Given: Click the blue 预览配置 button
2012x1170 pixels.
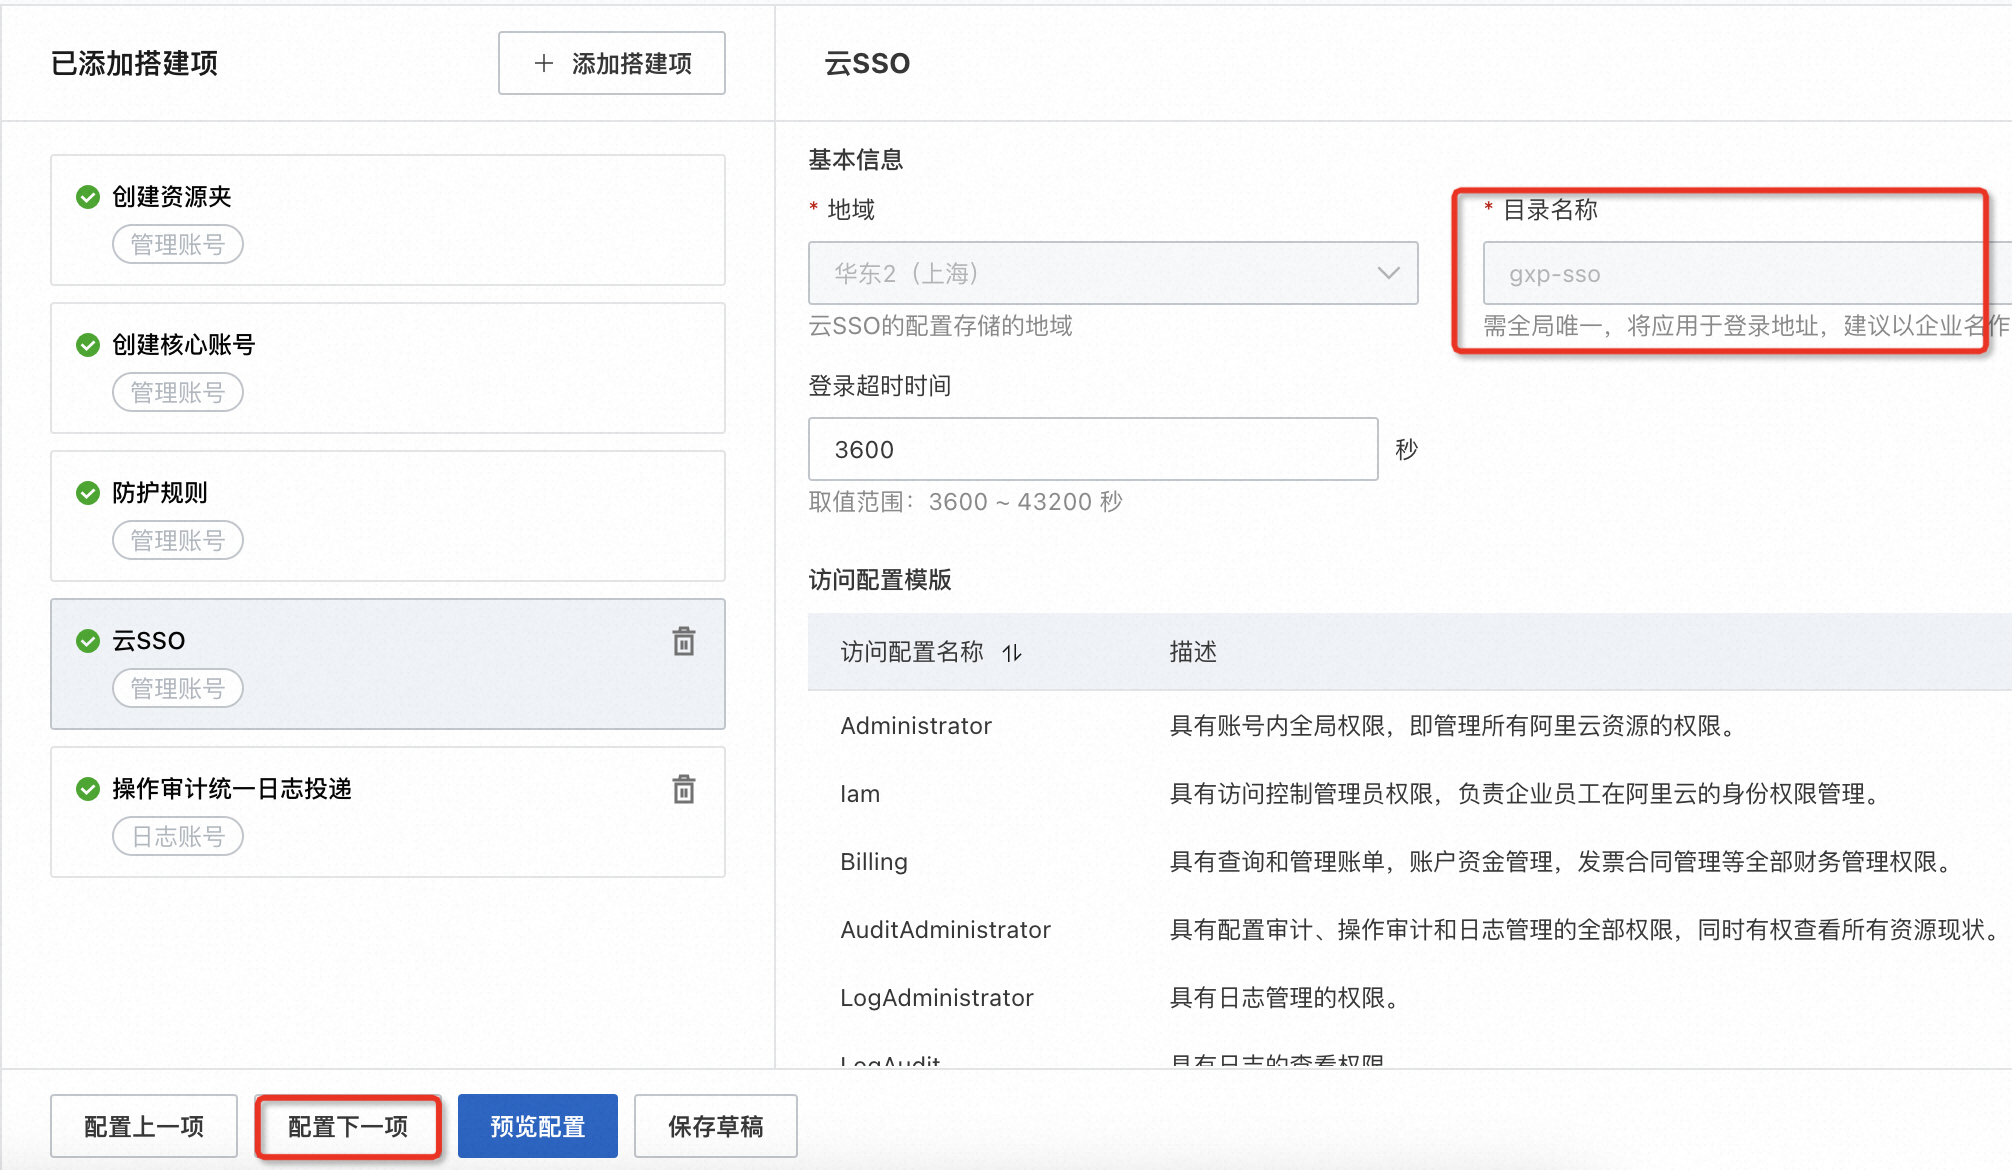Looking at the screenshot, I should [538, 1127].
